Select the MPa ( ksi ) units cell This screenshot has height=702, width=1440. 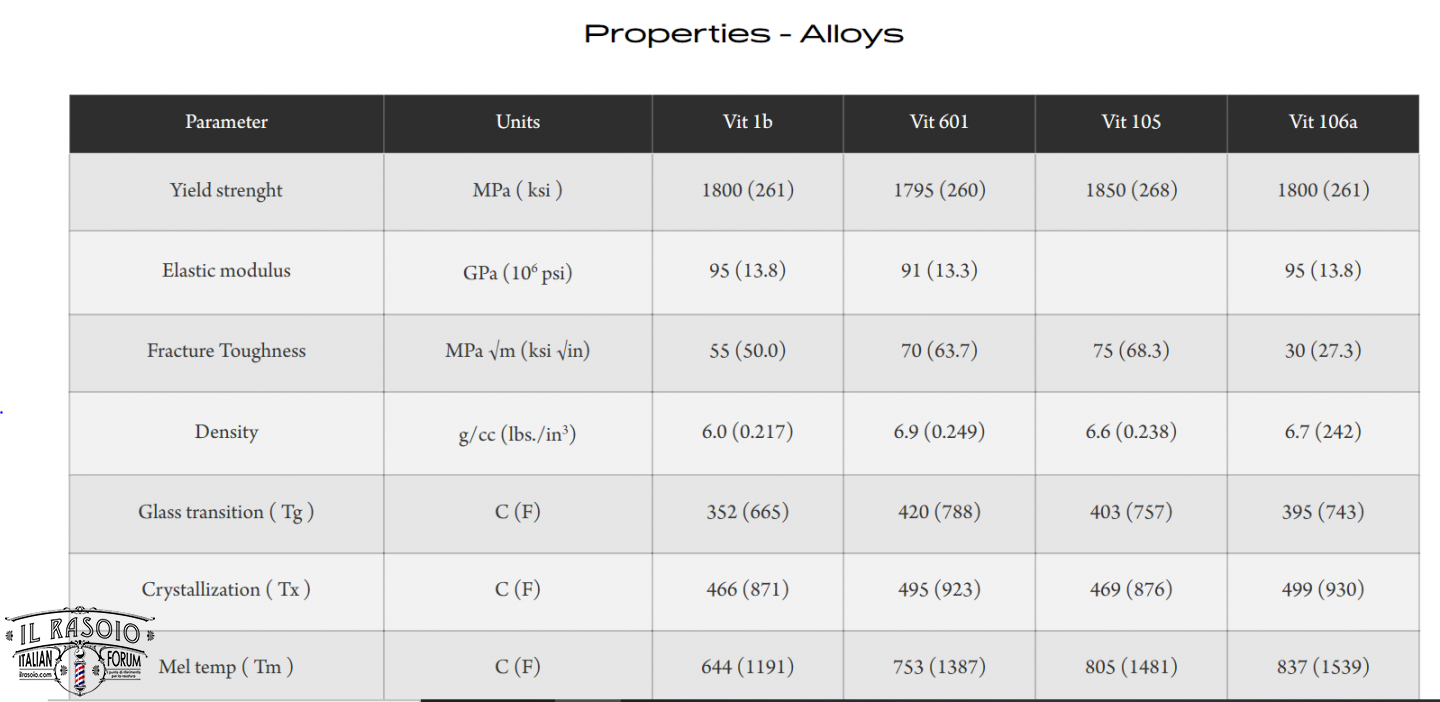pos(518,190)
